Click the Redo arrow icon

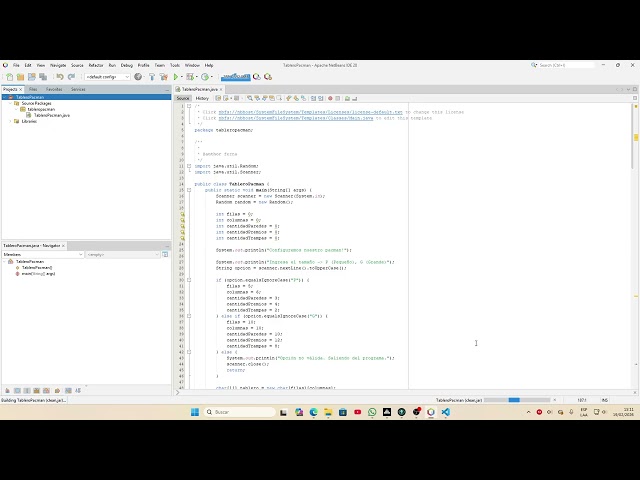(x=71, y=77)
